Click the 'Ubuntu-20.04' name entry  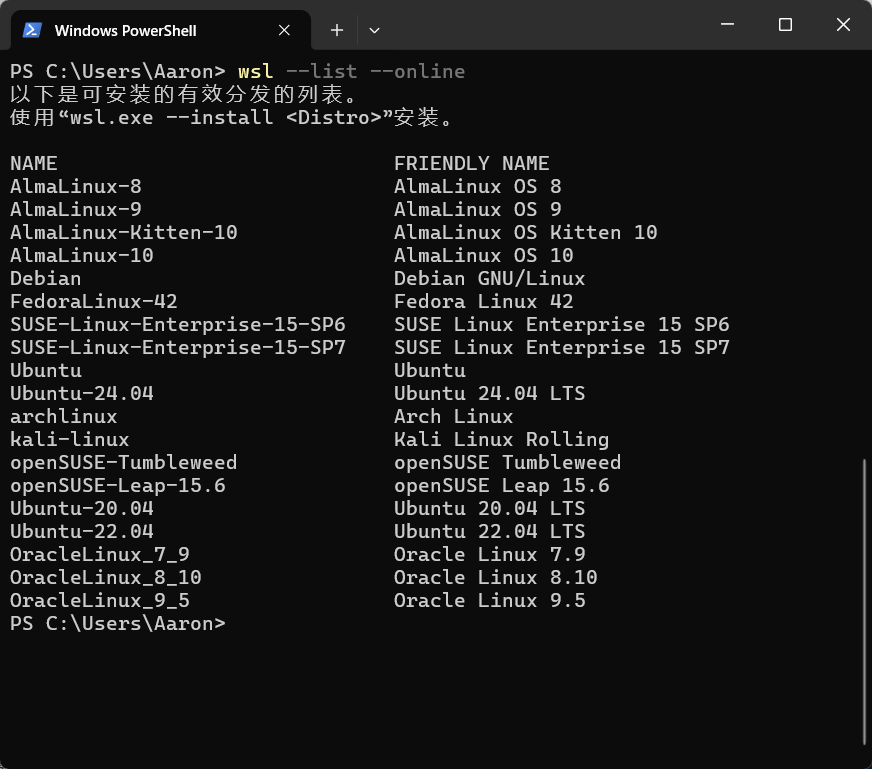point(82,509)
